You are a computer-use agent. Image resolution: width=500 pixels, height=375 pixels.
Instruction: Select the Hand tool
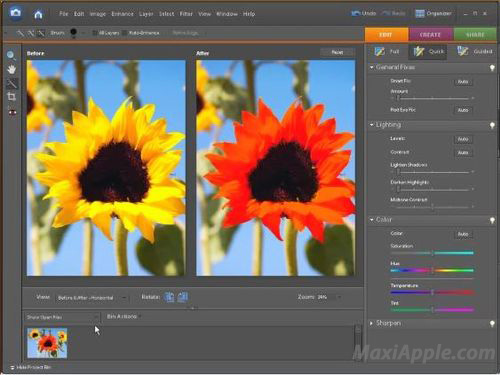[x=12, y=69]
